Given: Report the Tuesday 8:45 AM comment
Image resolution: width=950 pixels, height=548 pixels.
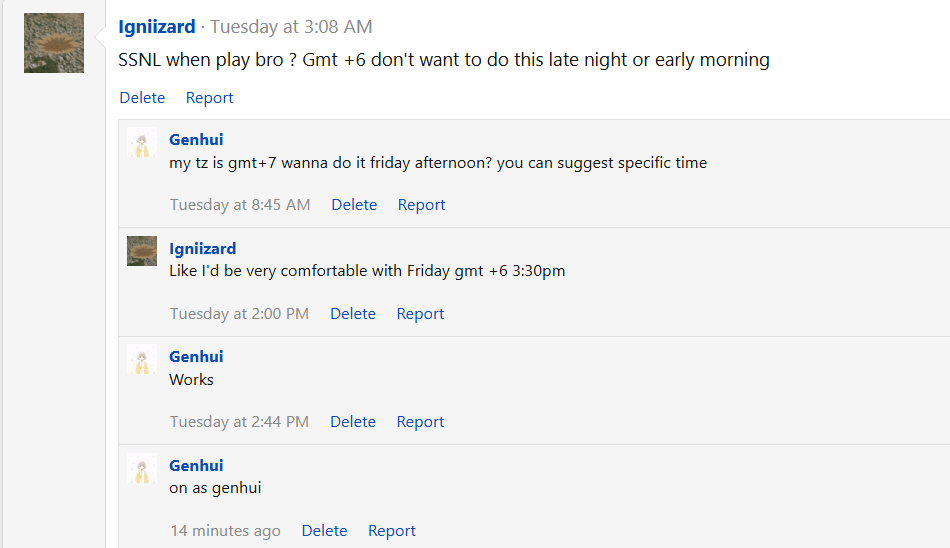Looking at the screenshot, I should point(421,205).
